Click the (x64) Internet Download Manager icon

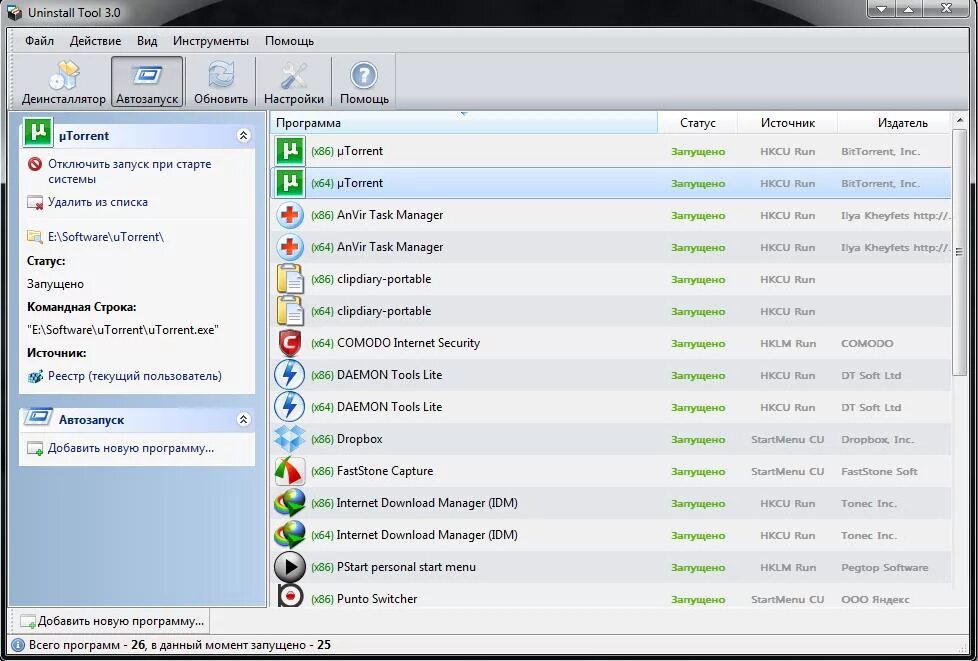point(290,534)
